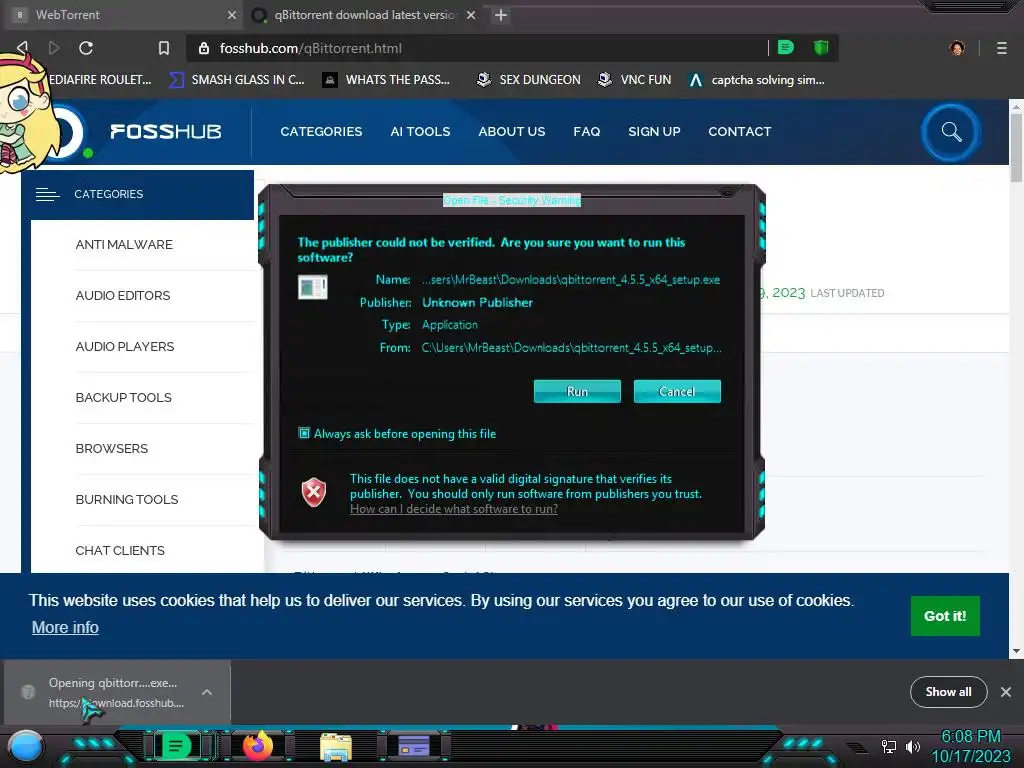Open How can I decide what software to run
The height and width of the screenshot is (768, 1024).
(453, 509)
